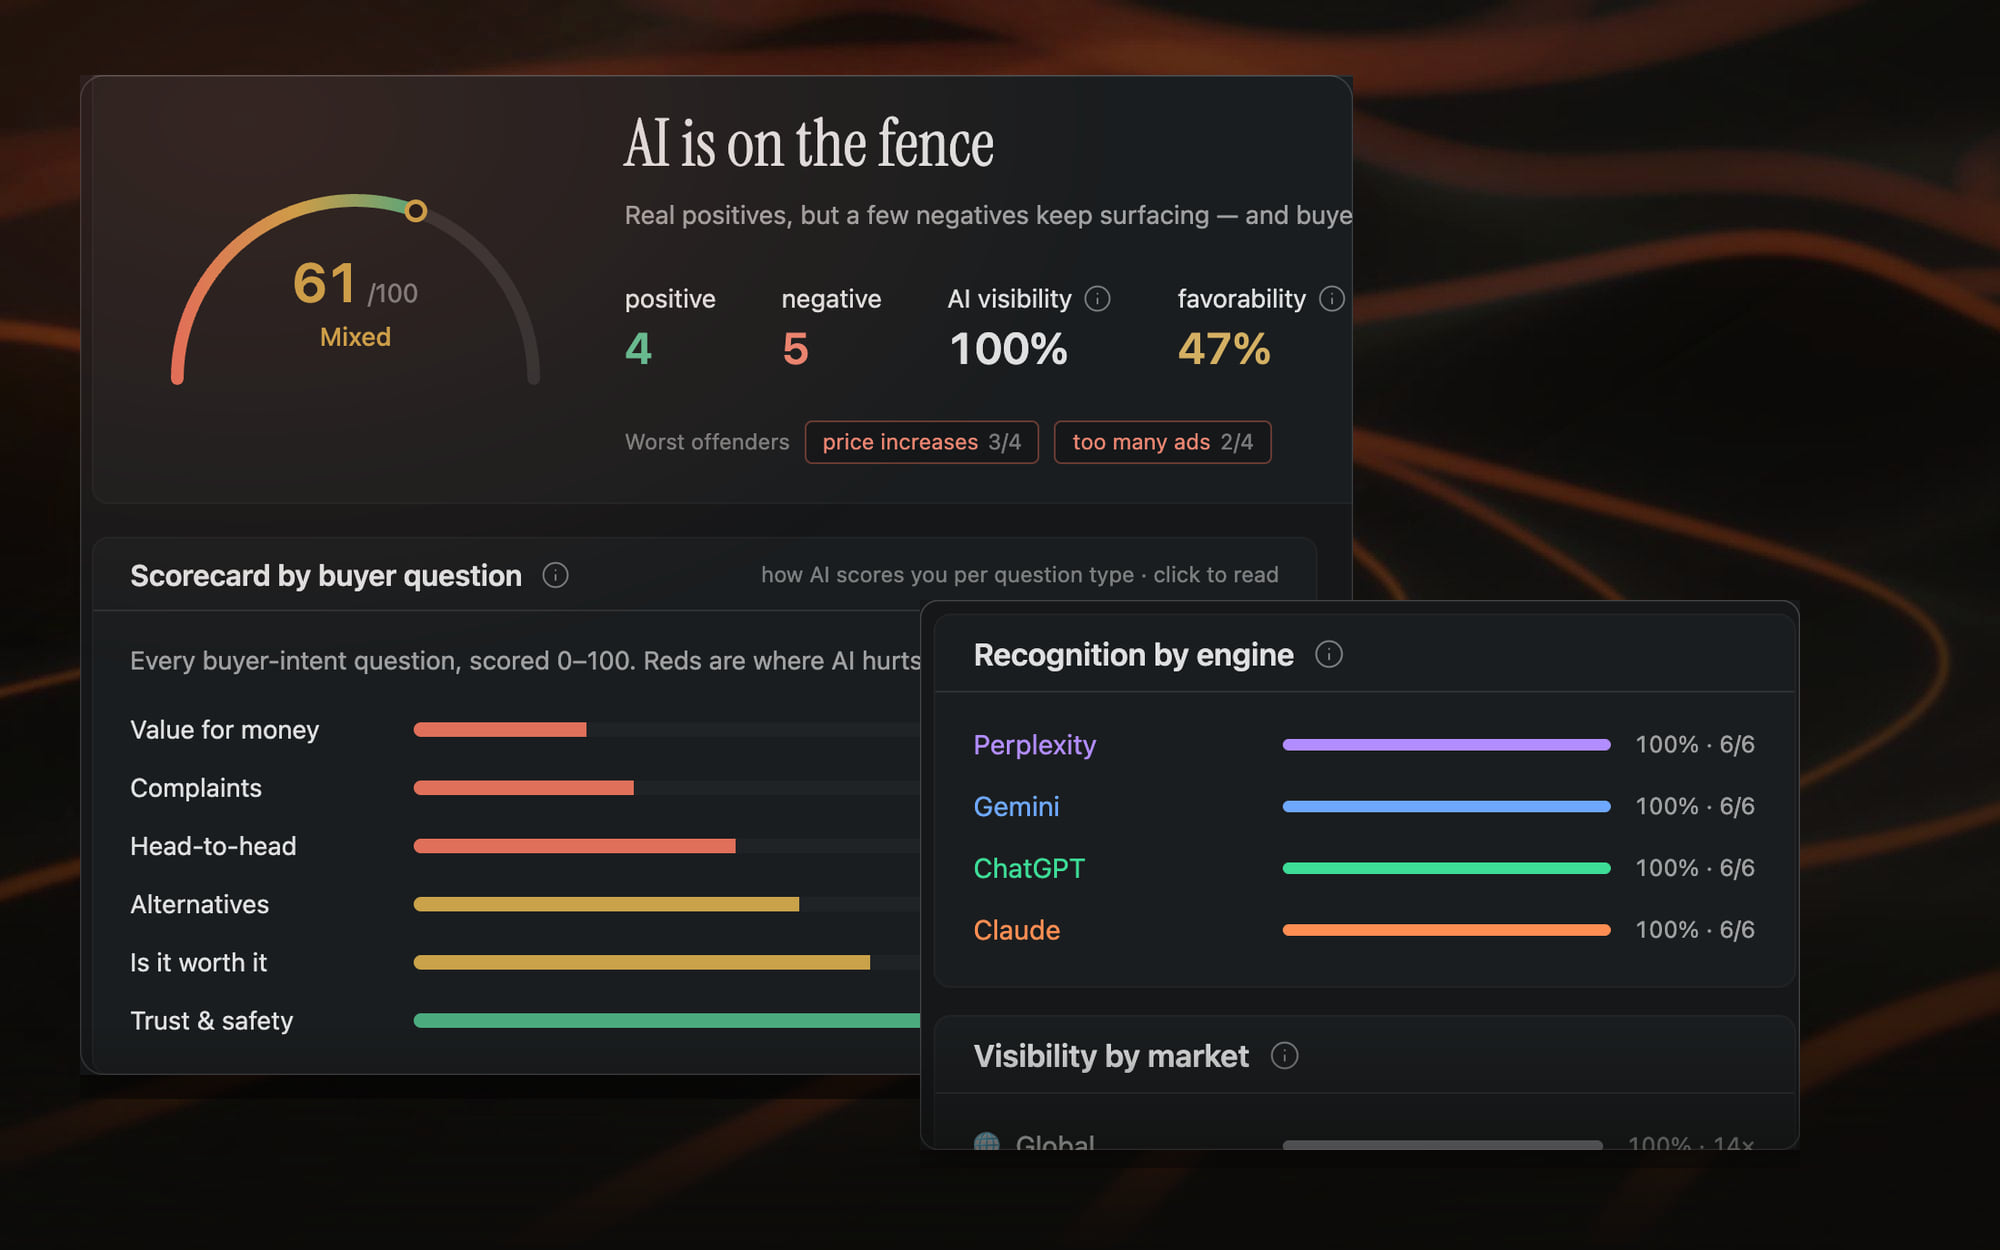
Task: Click the Trust & safety green bar
Action: [x=667, y=1020]
